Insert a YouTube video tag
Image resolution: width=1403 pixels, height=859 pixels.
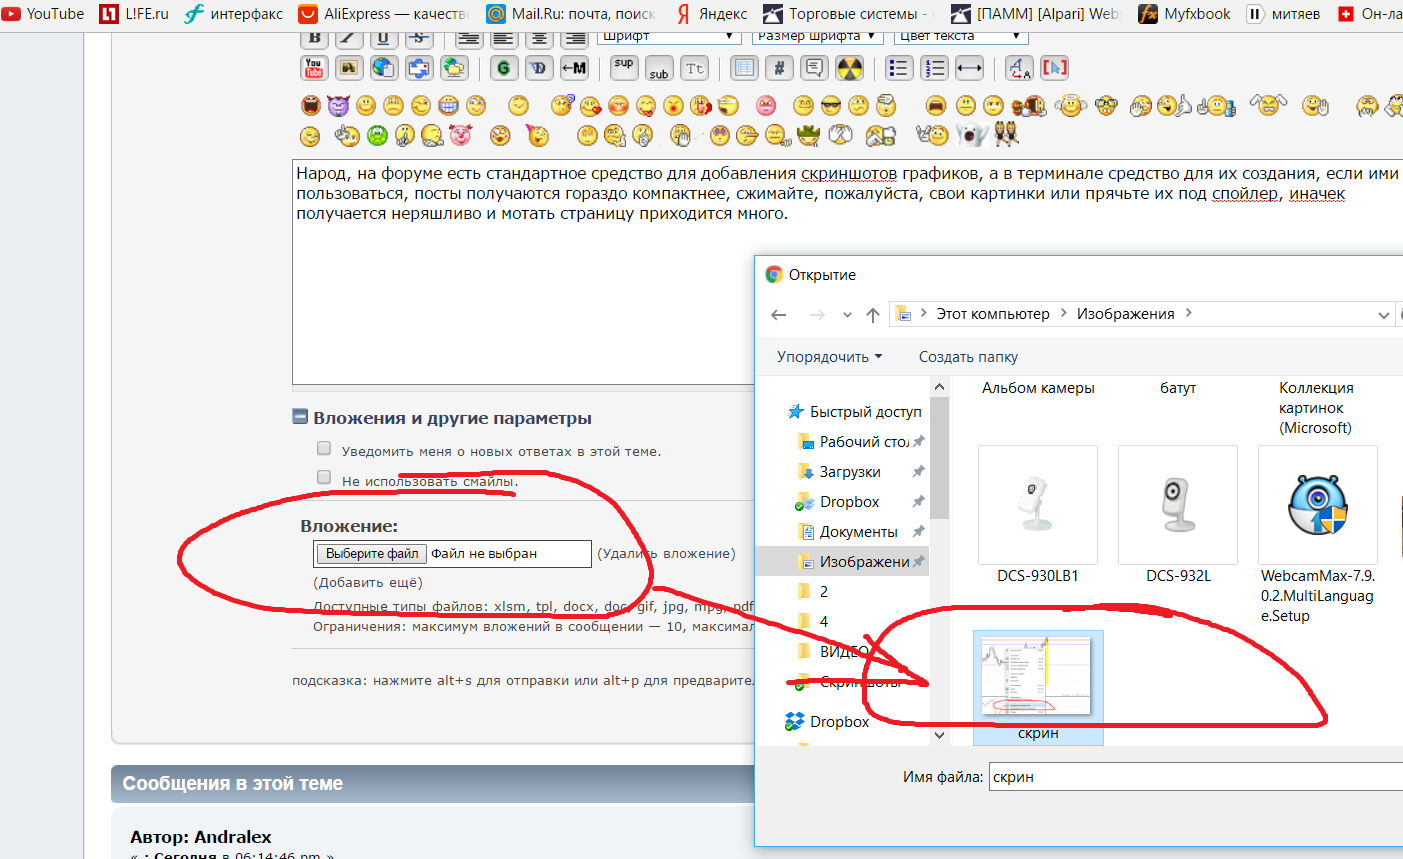(x=314, y=68)
